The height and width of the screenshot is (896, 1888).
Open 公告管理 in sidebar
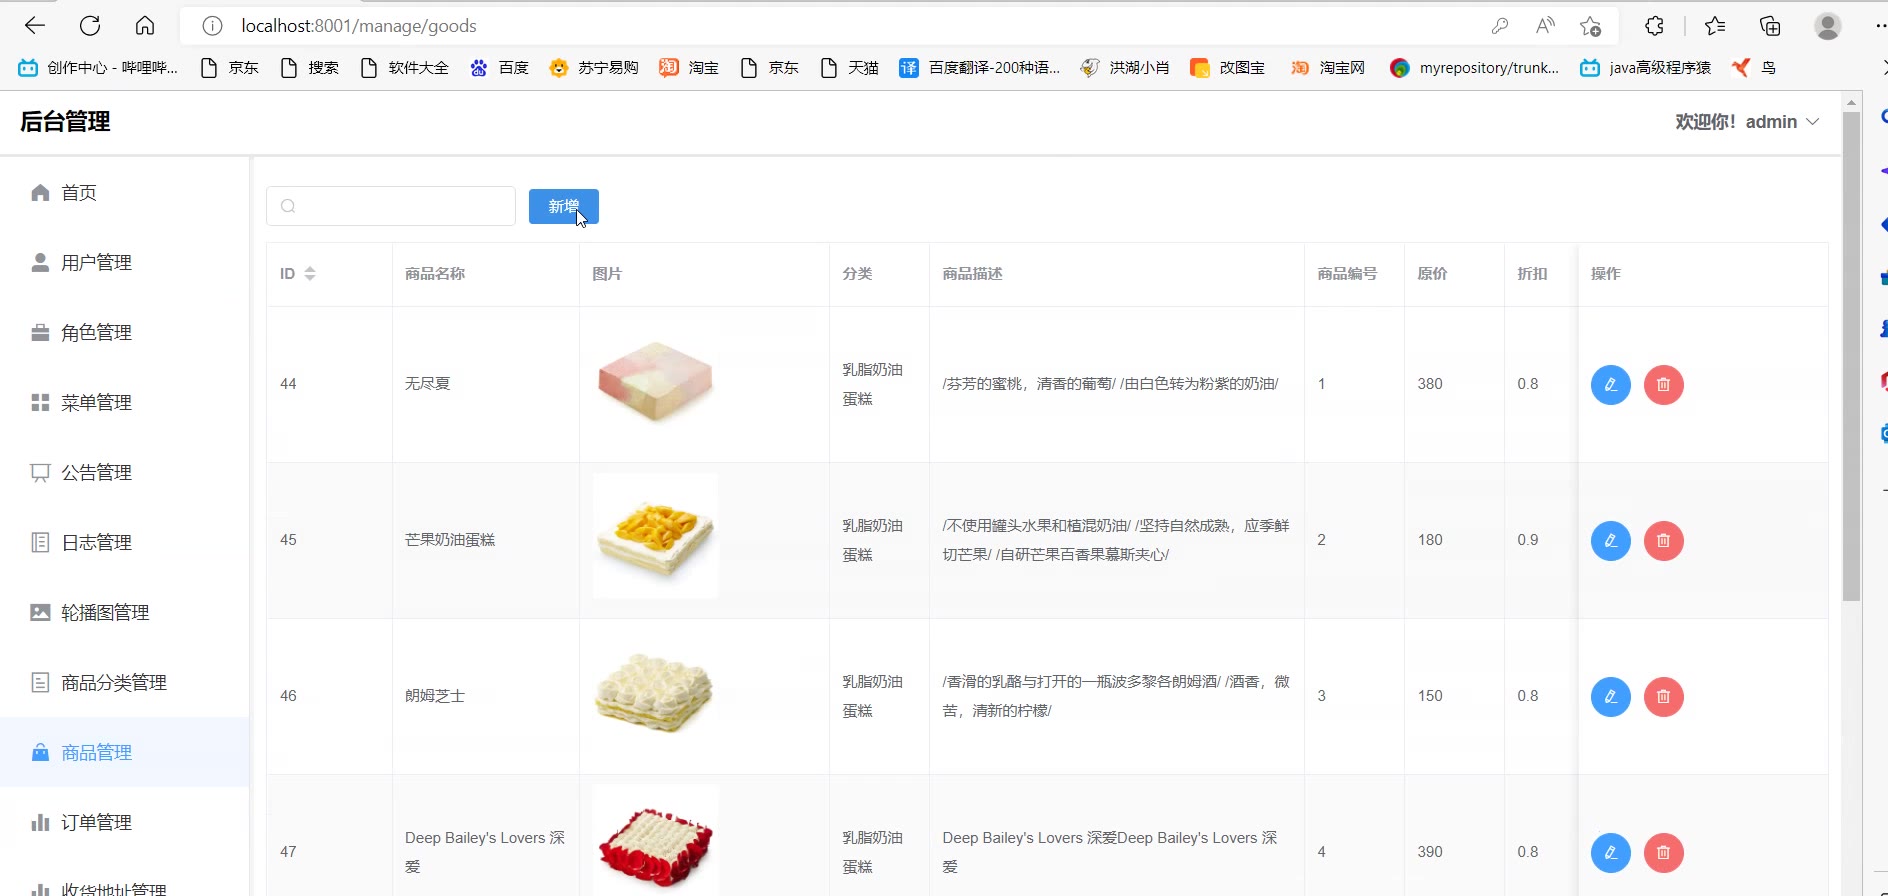124,473
